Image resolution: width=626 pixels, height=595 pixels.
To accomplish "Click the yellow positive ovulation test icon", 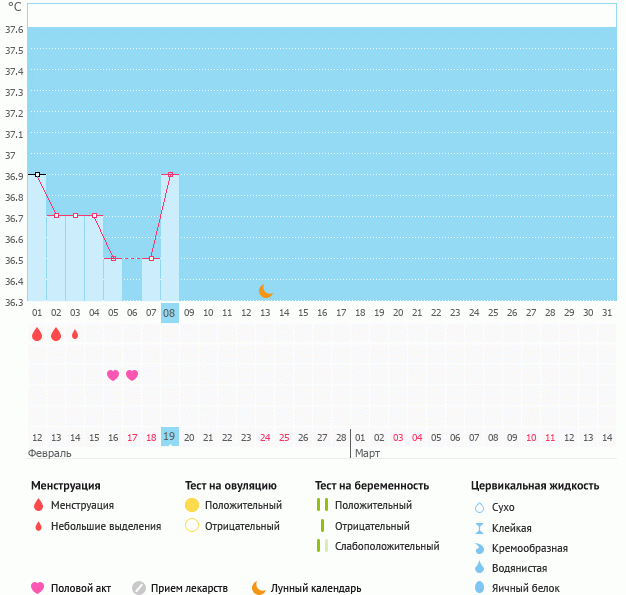I will (x=192, y=505).
